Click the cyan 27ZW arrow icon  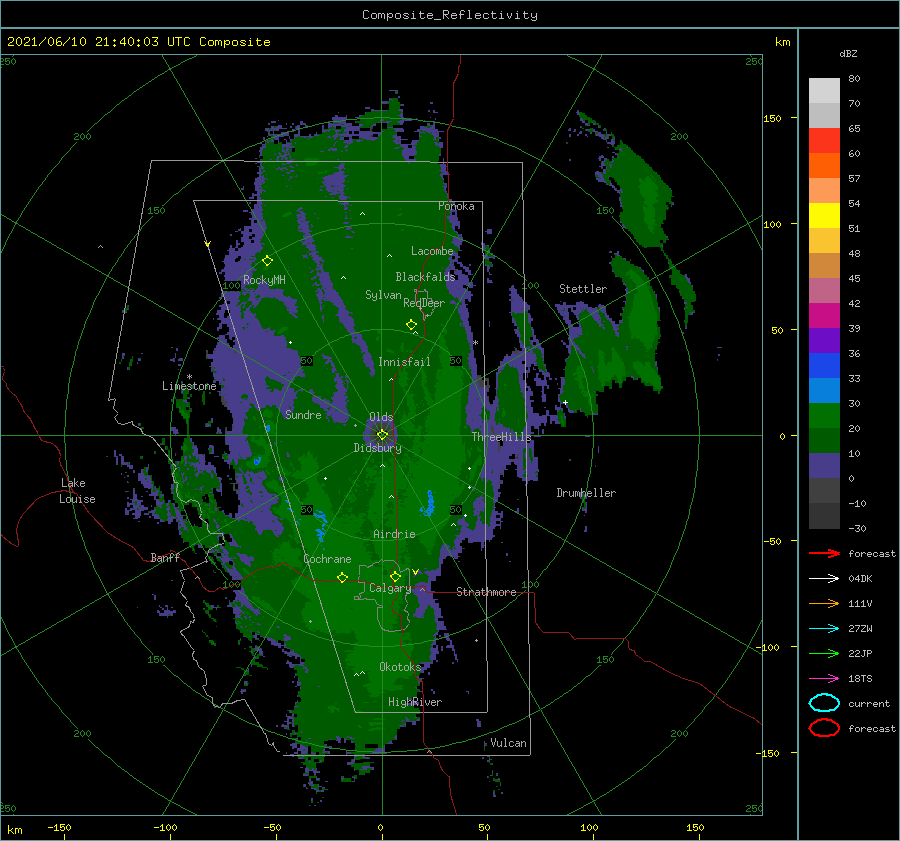click(824, 629)
